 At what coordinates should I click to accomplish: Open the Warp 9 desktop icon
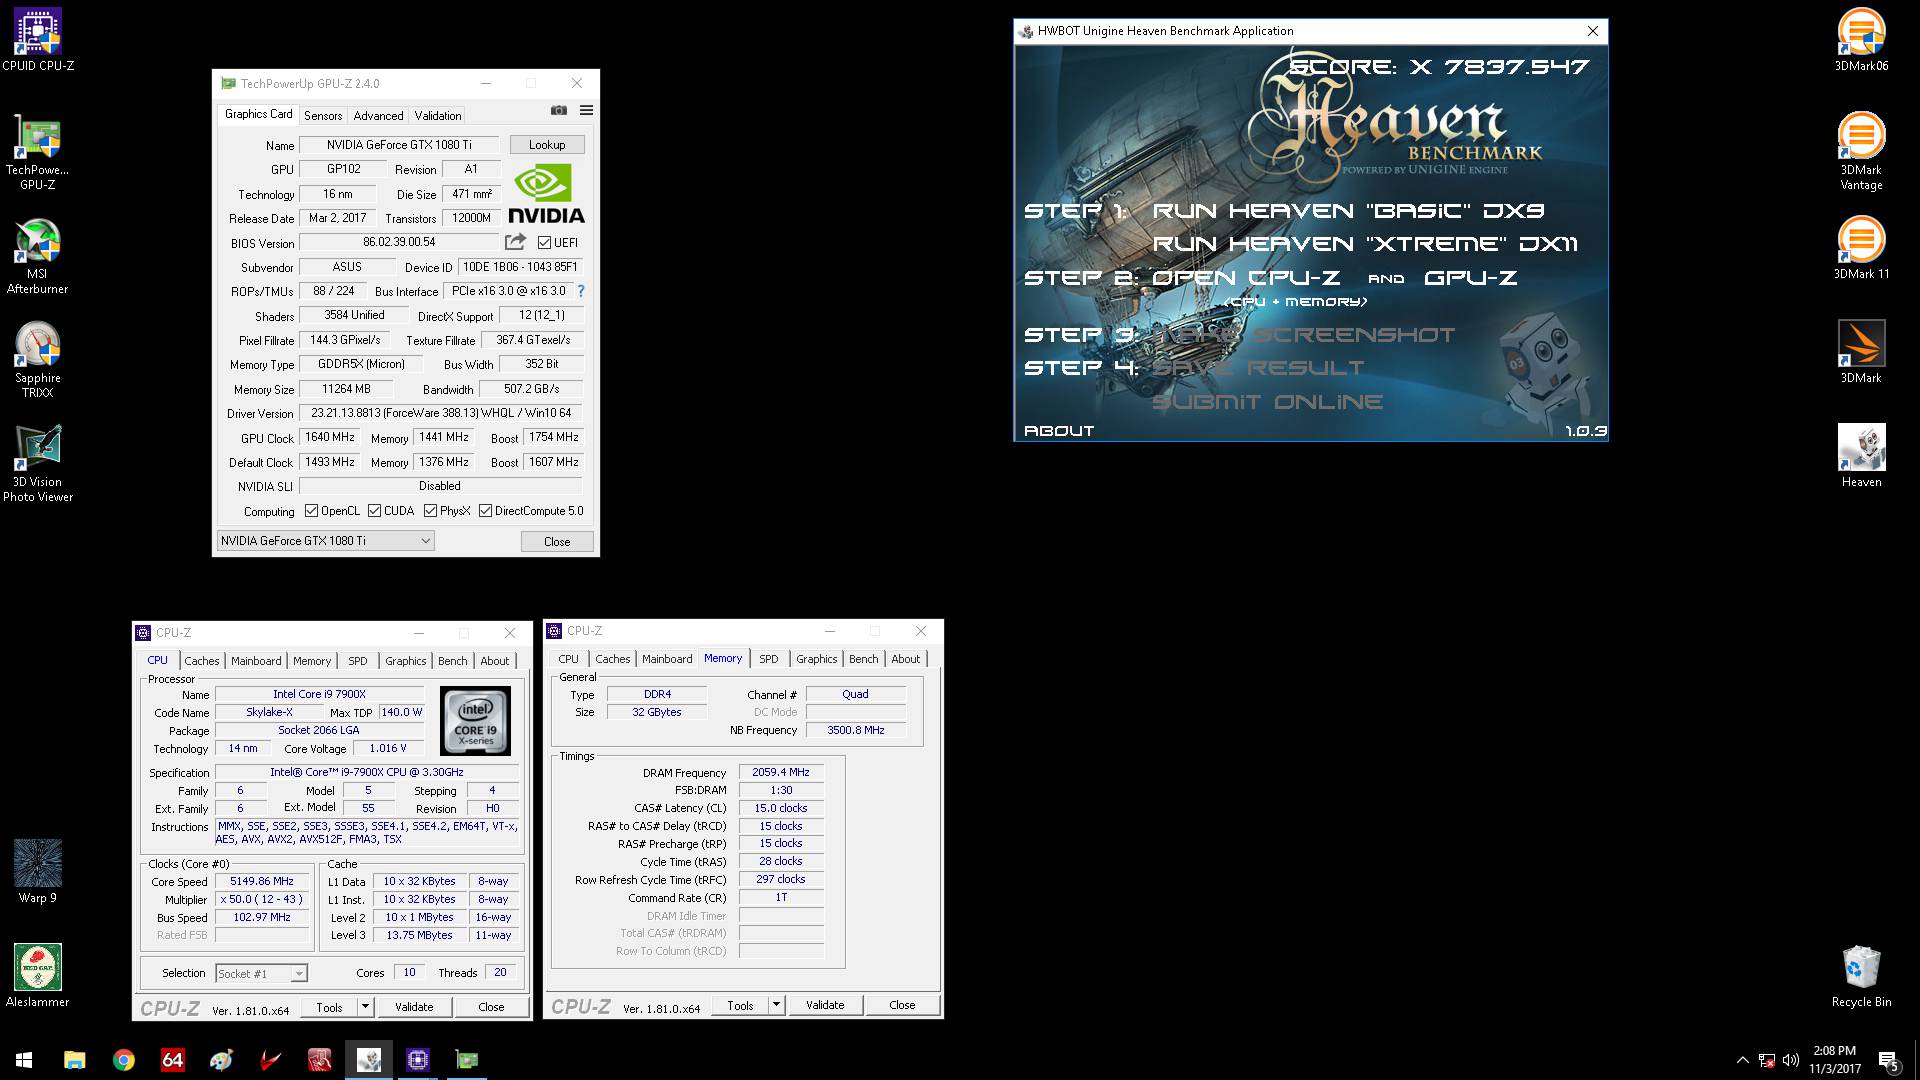(38, 872)
